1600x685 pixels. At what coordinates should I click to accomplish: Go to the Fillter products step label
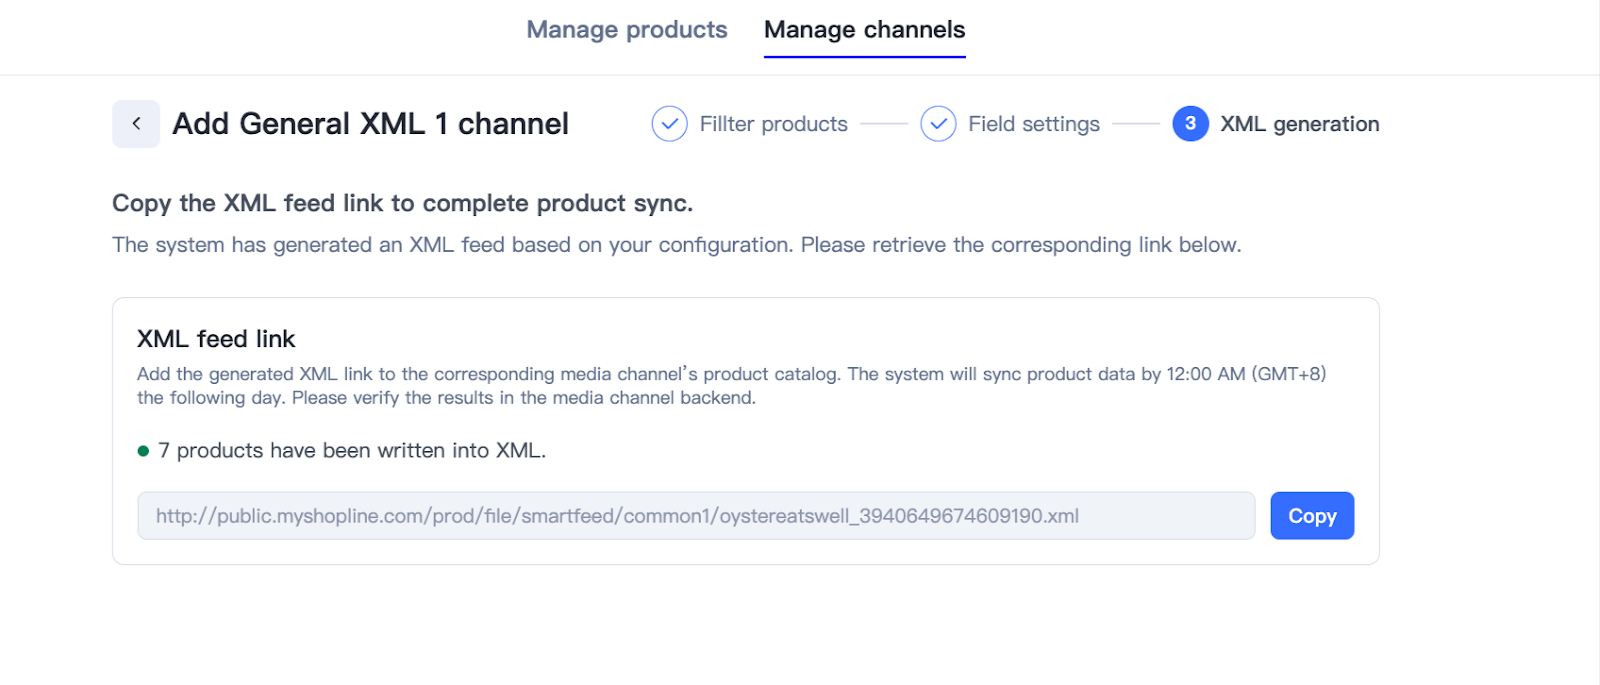tap(773, 124)
